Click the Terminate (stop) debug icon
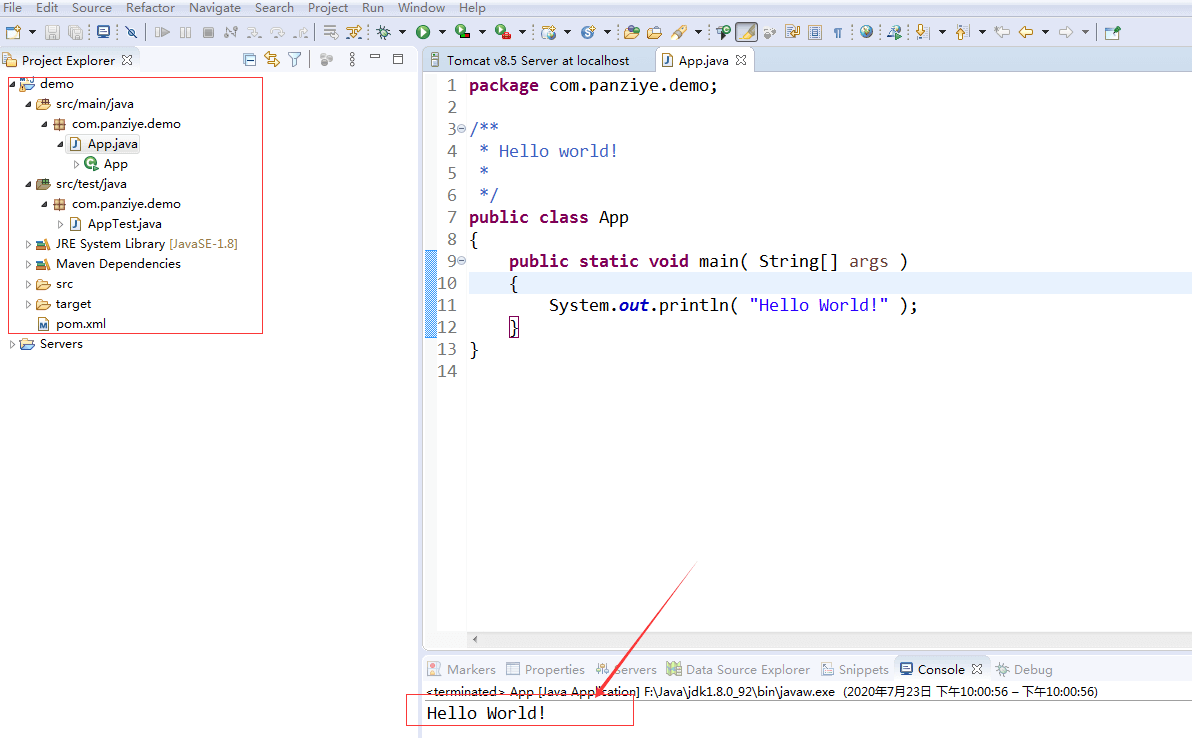1192x738 pixels. [x=208, y=32]
